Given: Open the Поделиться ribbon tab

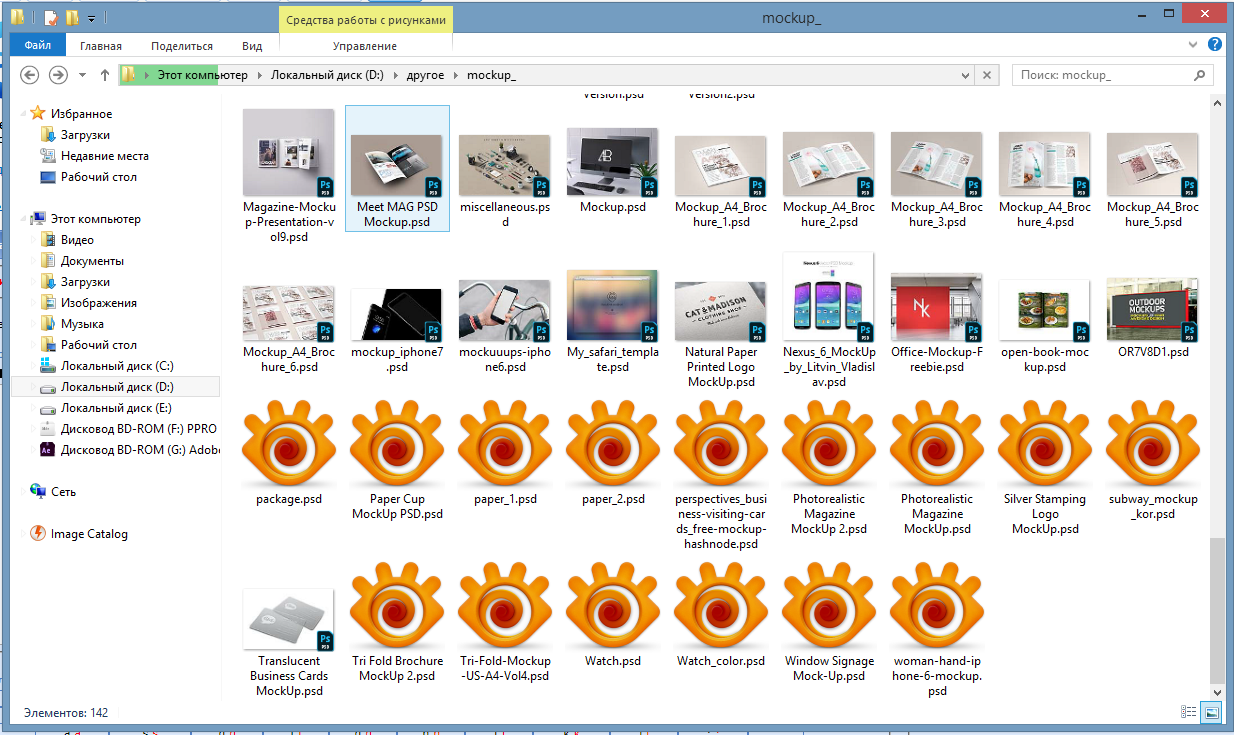Looking at the screenshot, I should pos(182,46).
